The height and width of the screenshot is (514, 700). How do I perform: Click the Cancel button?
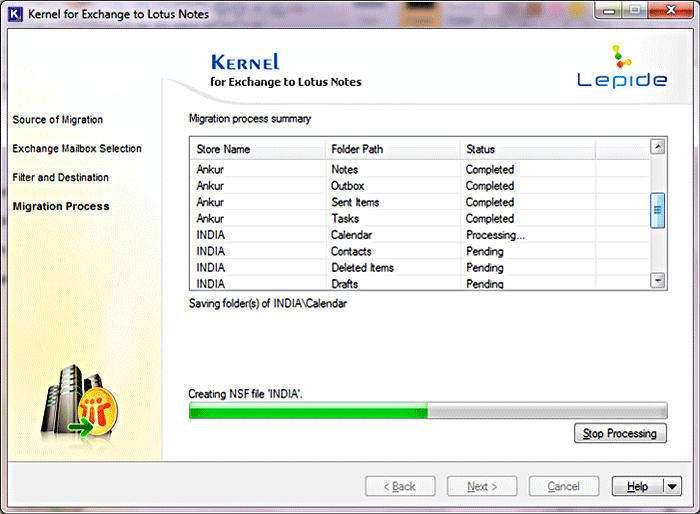(x=564, y=486)
